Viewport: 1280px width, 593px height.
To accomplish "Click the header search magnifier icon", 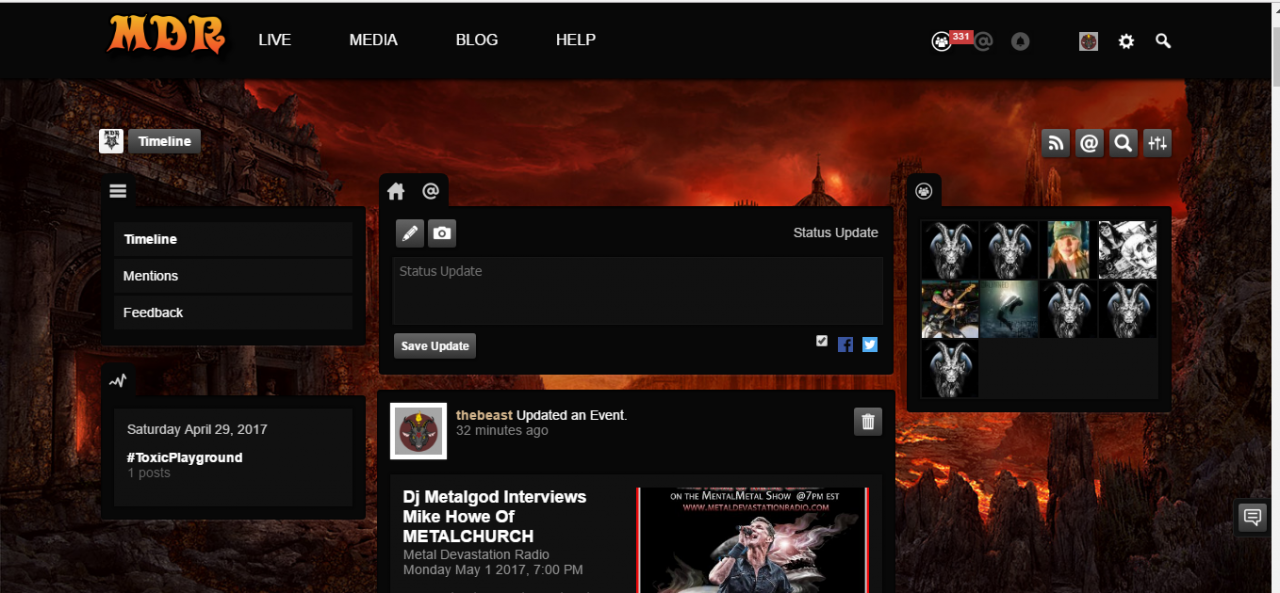I will coord(1163,41).
